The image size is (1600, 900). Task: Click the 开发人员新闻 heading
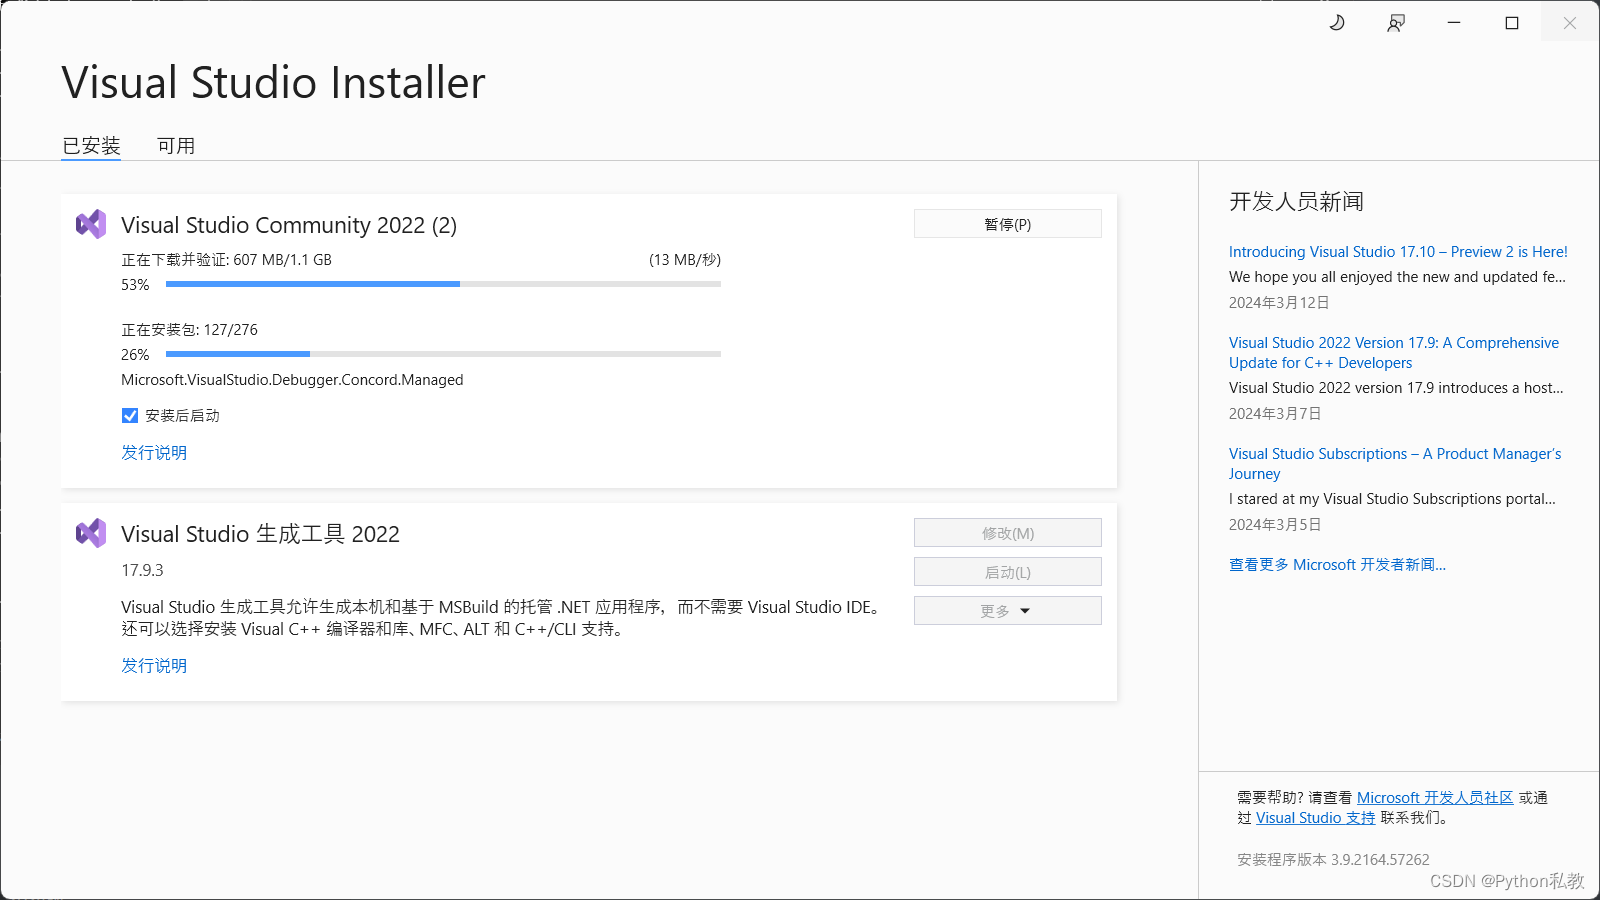(x=1296, y=202)
